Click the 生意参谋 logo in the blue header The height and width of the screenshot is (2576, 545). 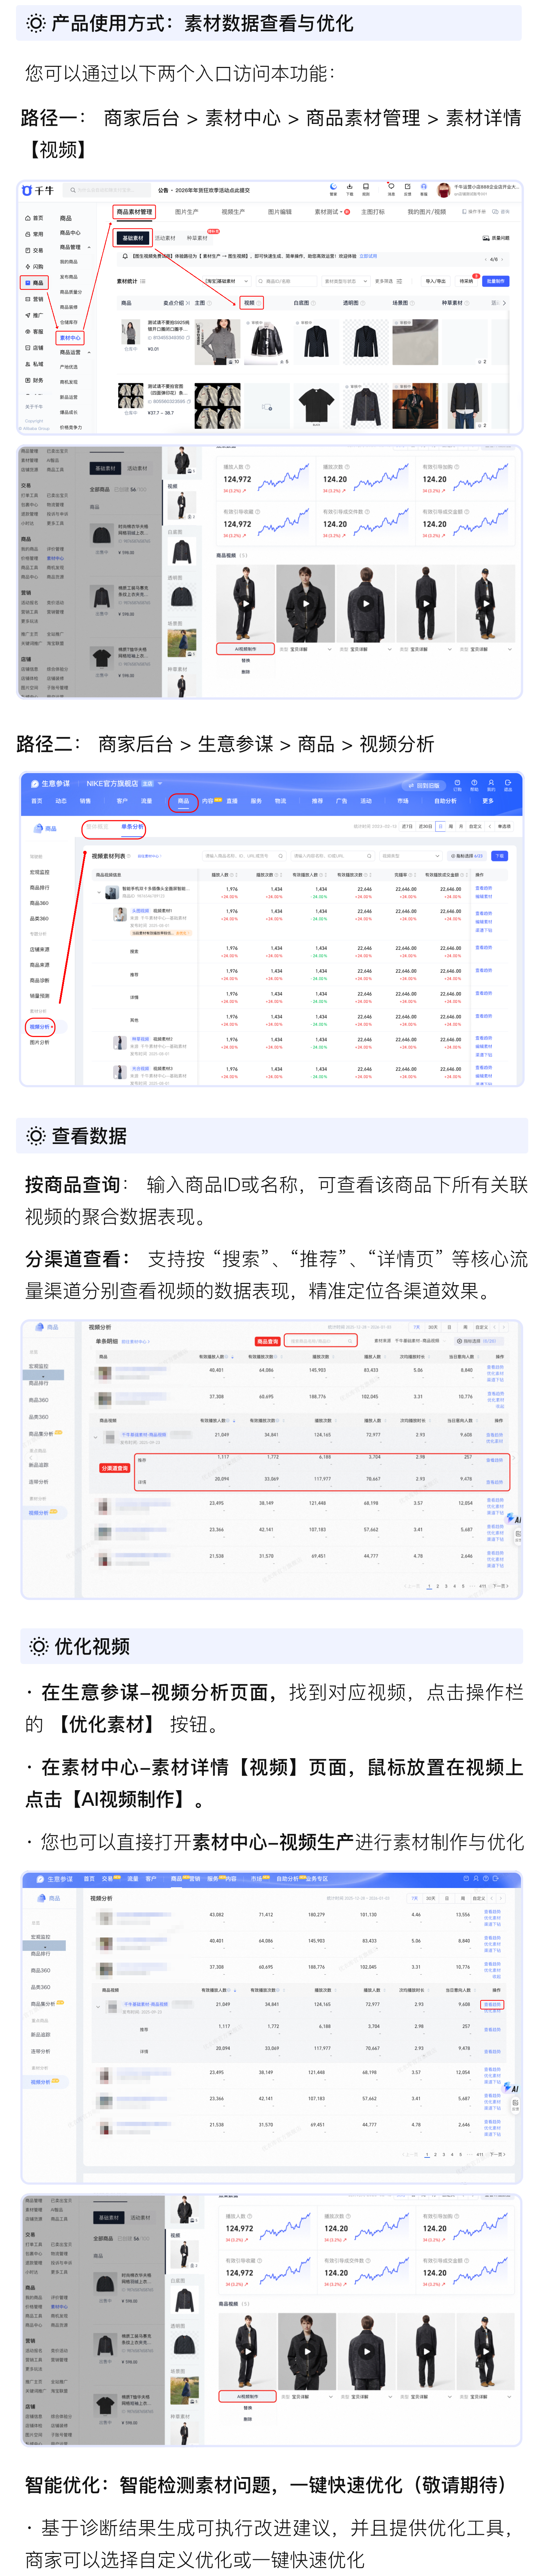(x=51, y=784)
